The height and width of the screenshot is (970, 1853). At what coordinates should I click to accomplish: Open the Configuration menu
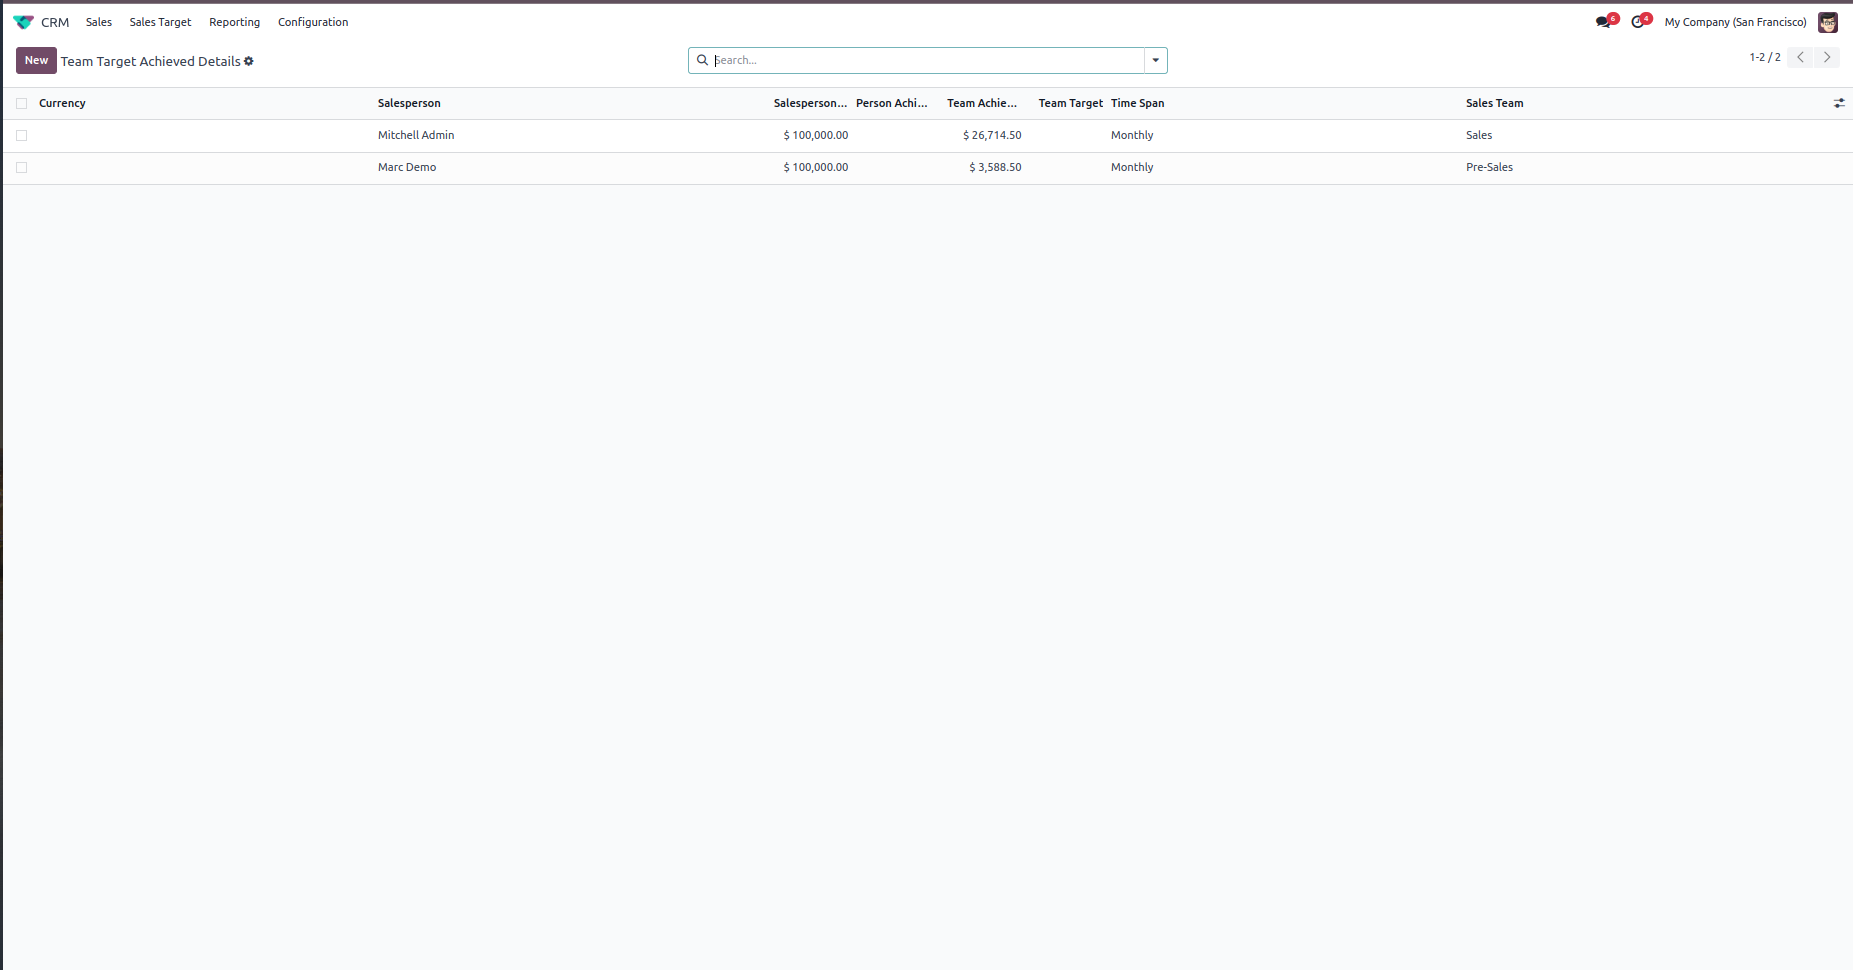[313, 22]
